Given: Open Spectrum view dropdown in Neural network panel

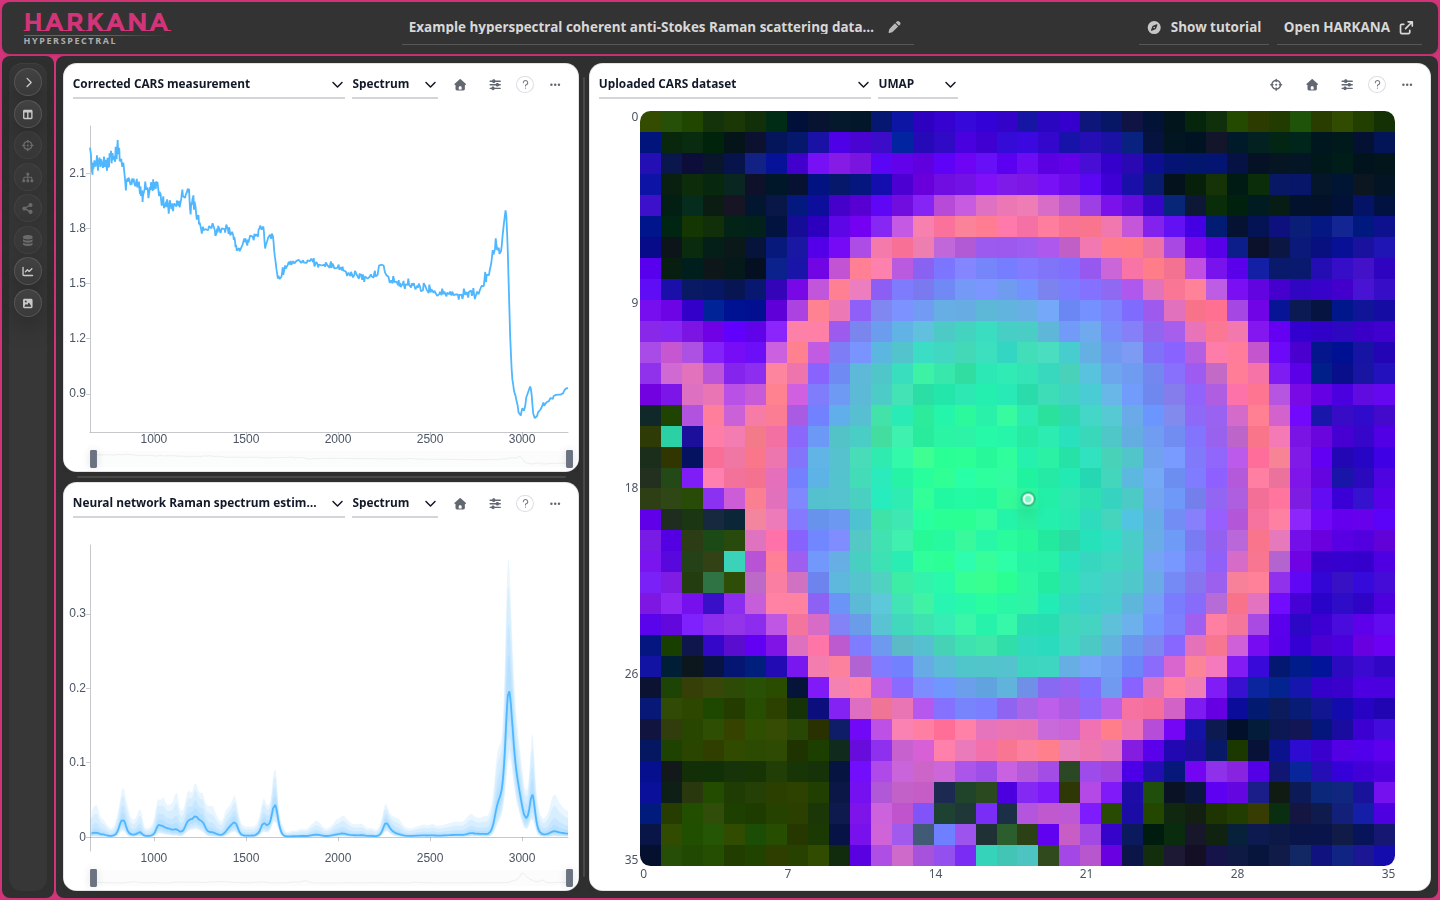Looking at the screenshot, I should 394,503.
